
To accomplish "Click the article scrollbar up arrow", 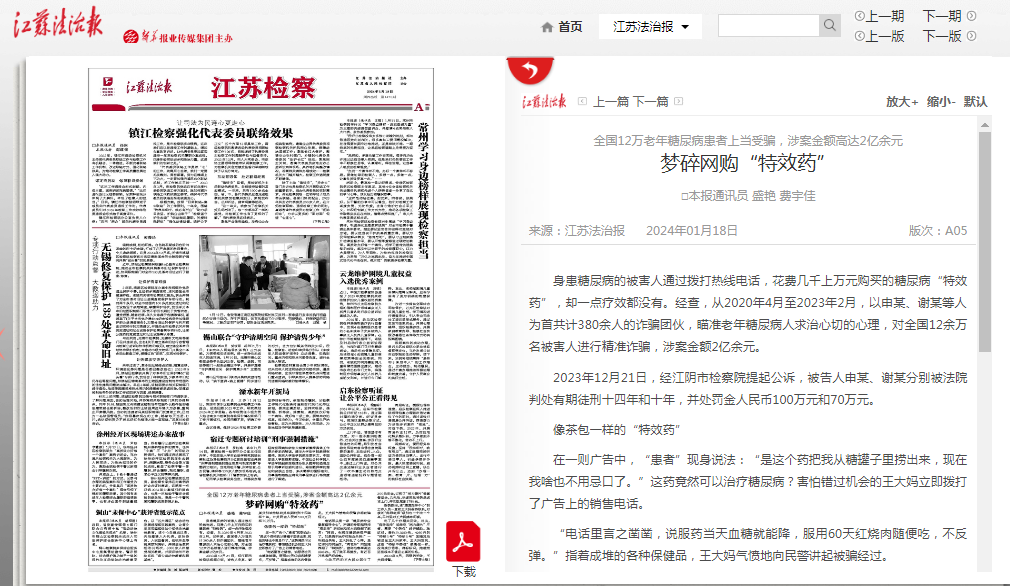I will [x=985, y=125].
